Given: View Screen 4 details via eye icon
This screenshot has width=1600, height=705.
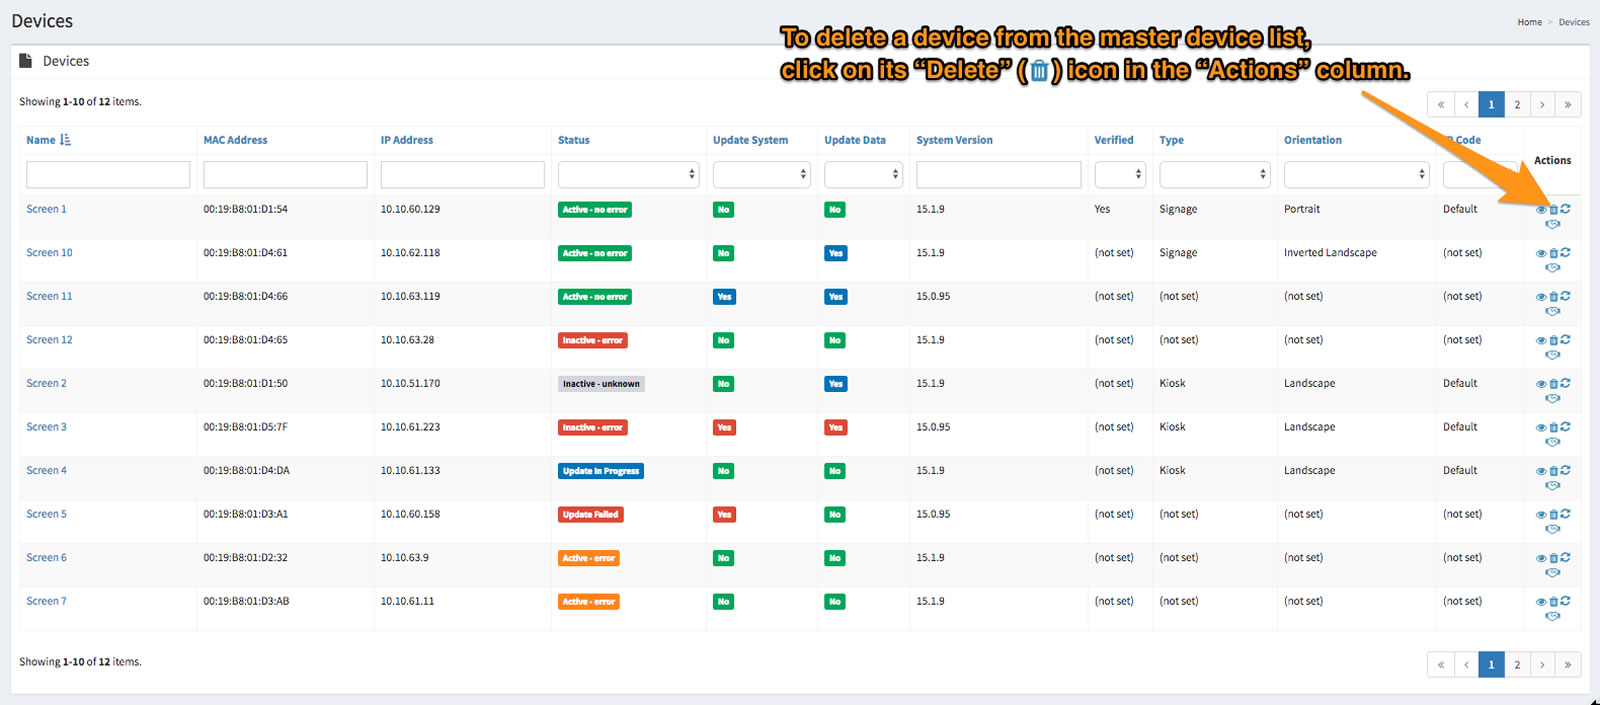Looking at the screenshot, I should pyautogui.click(x=1541, y=471).
